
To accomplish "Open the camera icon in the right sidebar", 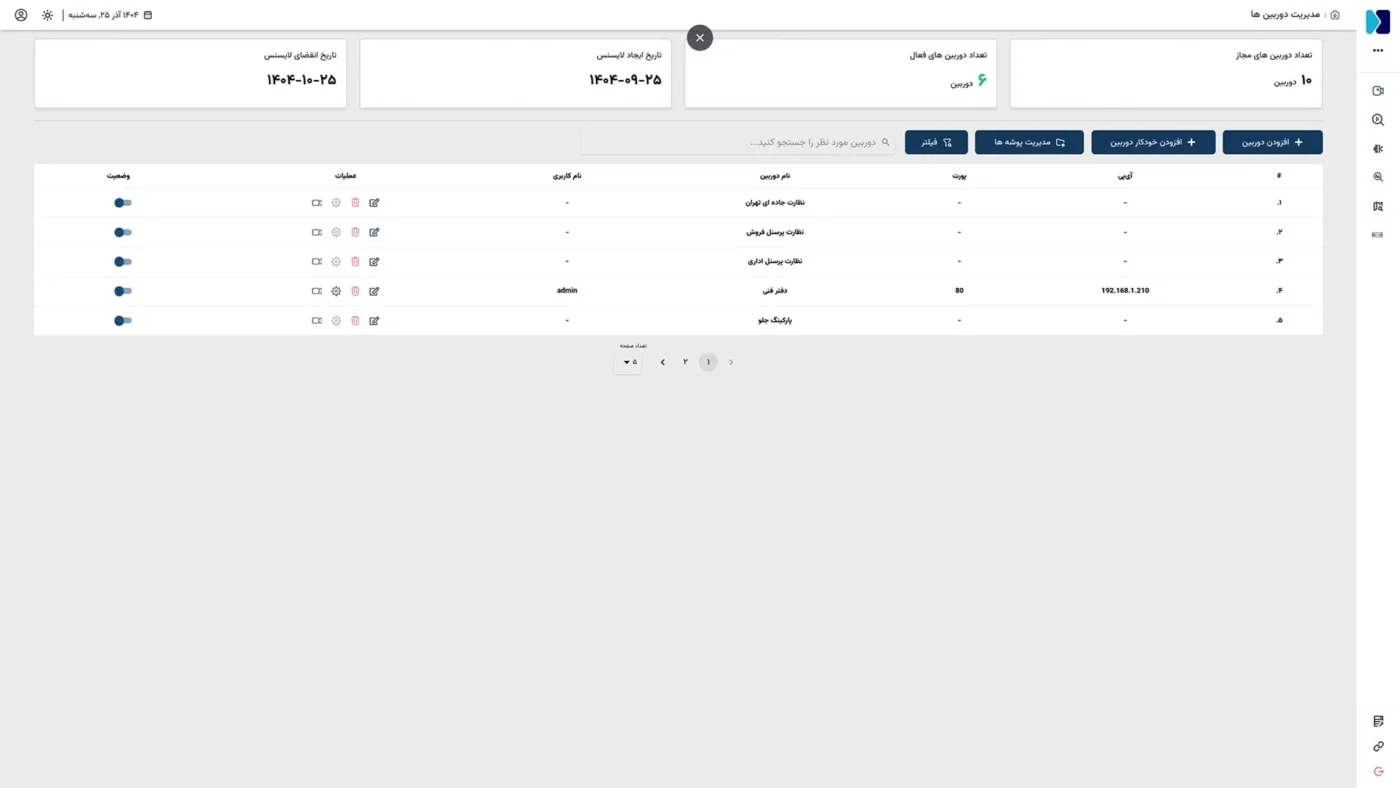I will [x=1377, y=91].
